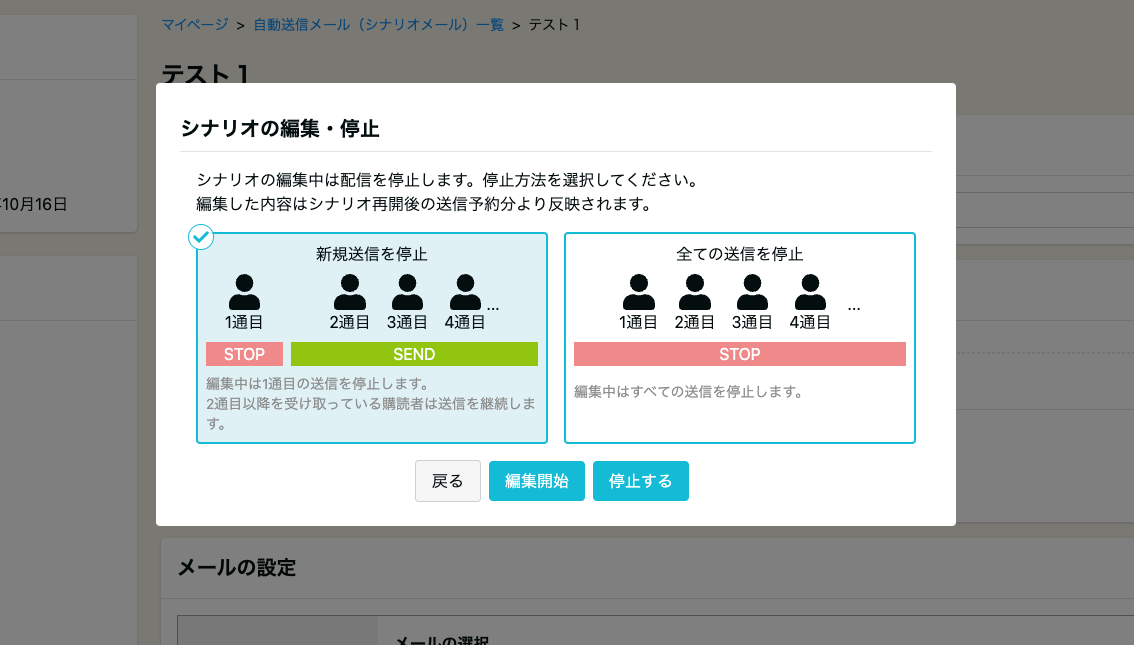This screenshot has height=645, width=1134.
Task: Click 2通目 person icon in 全ての送信を停止 card
Action: point(695,292)
